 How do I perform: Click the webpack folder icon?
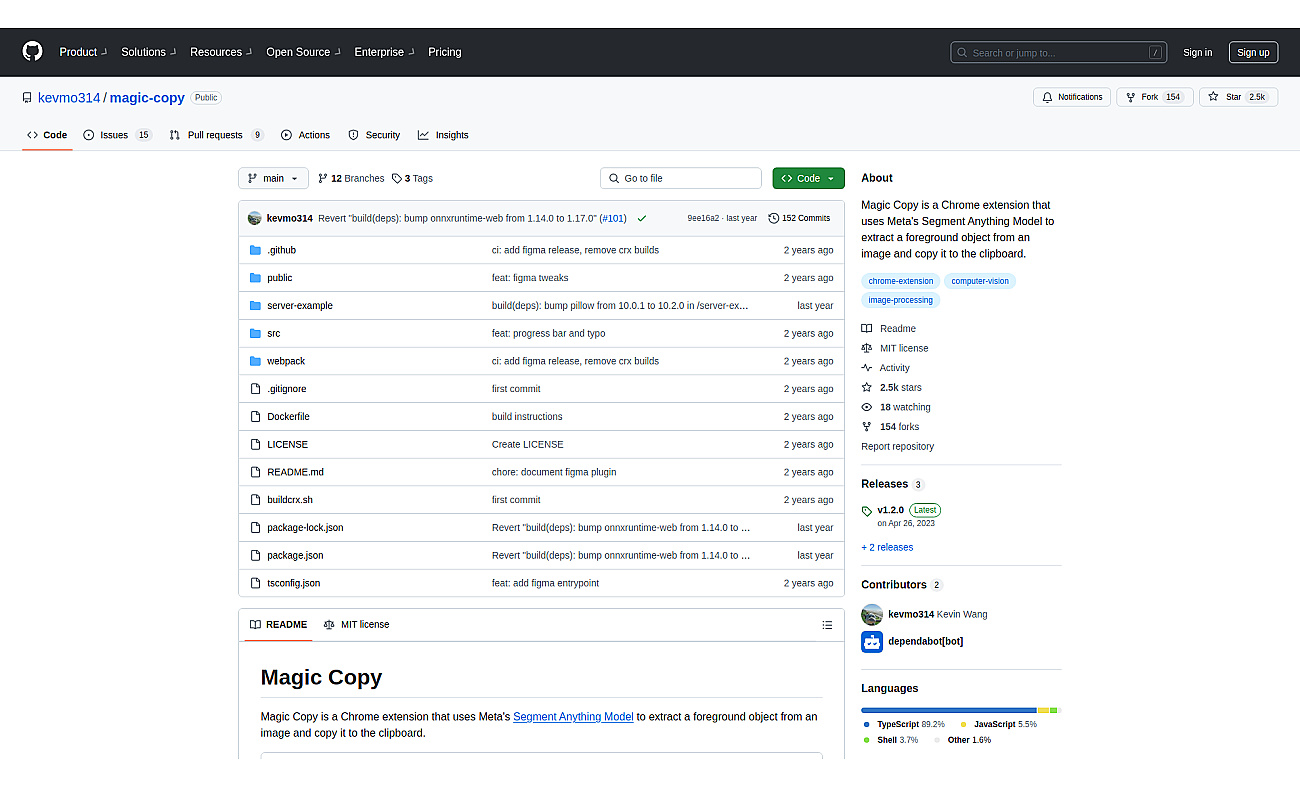click(x=255, y=361)
